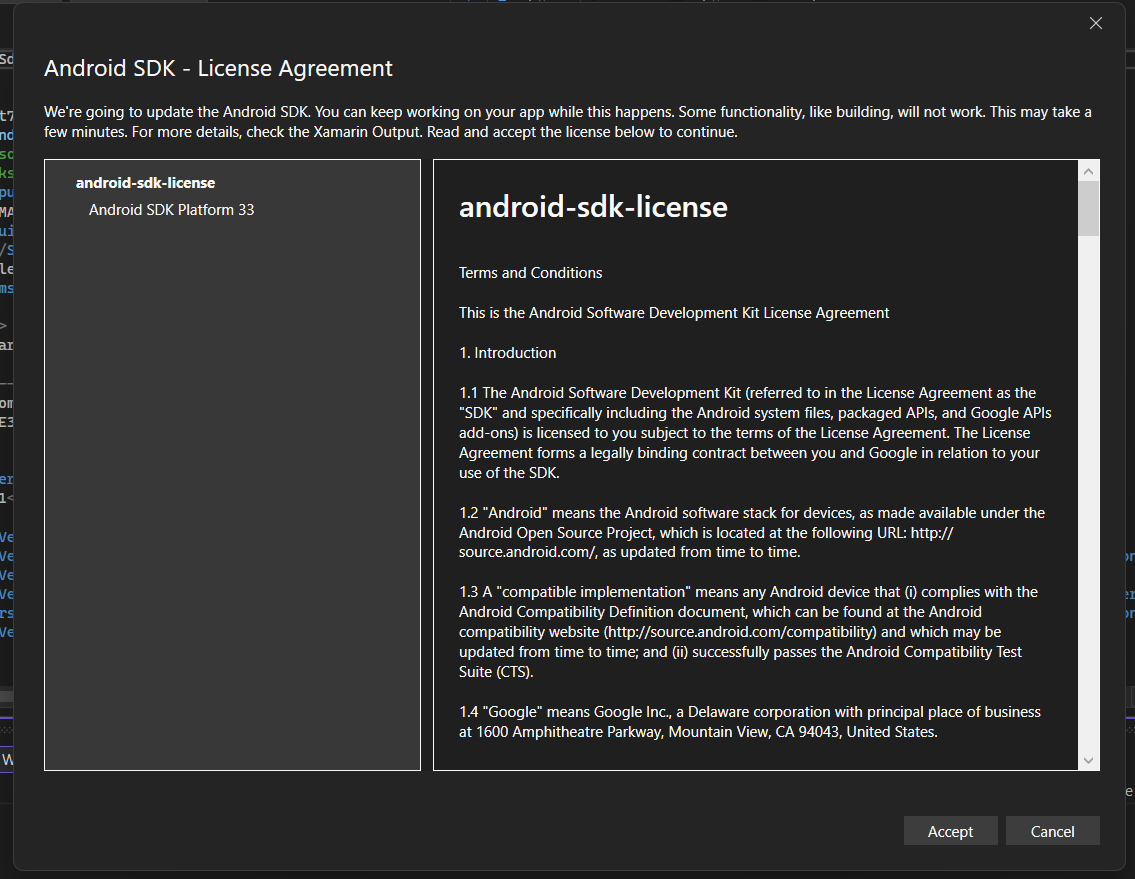Viewport: 1135px width, 879px height.
Task: Click the large android-sdk-license heading
Action: click(x=593, y=207)
